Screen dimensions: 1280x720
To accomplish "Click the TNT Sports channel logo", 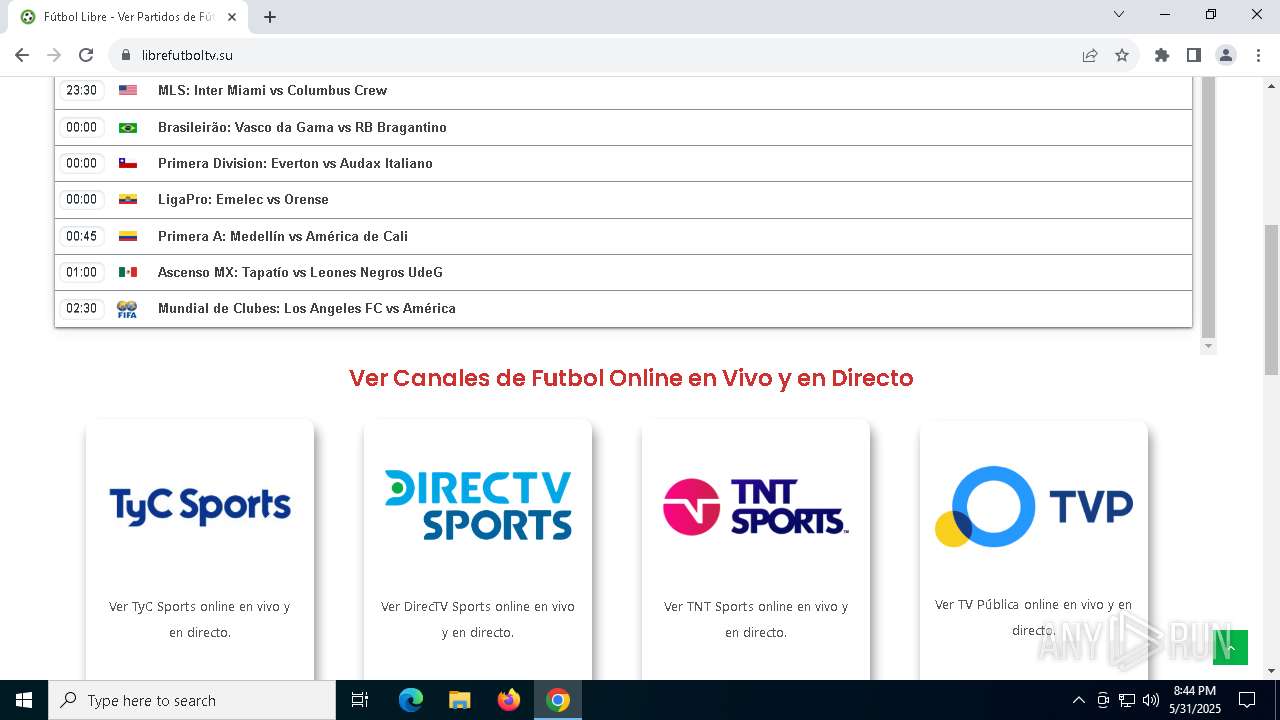I will click(x=756, y=506).
